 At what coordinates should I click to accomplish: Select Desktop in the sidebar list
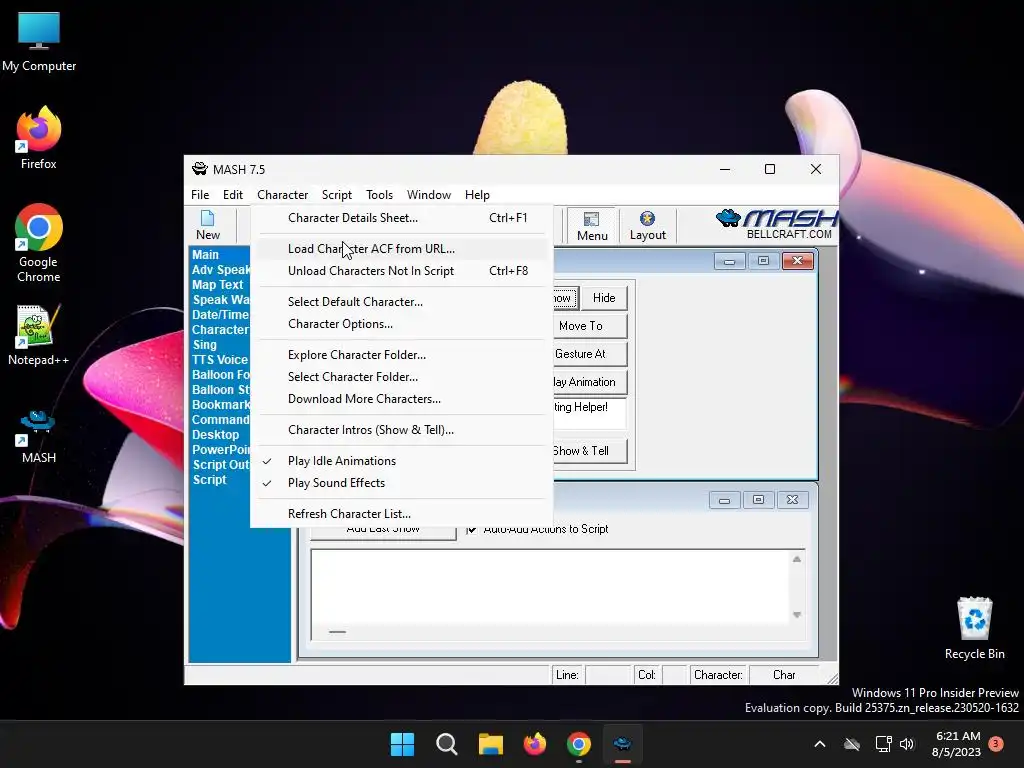(216, 435)
